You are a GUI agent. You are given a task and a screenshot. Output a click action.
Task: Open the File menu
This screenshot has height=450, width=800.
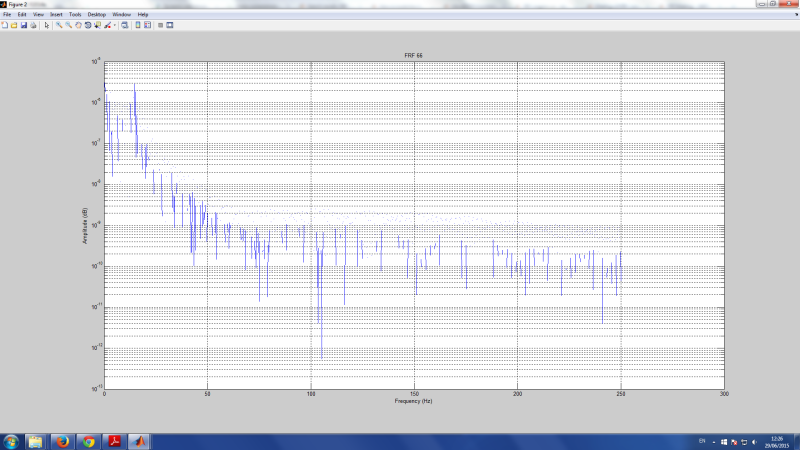(7, 14)
